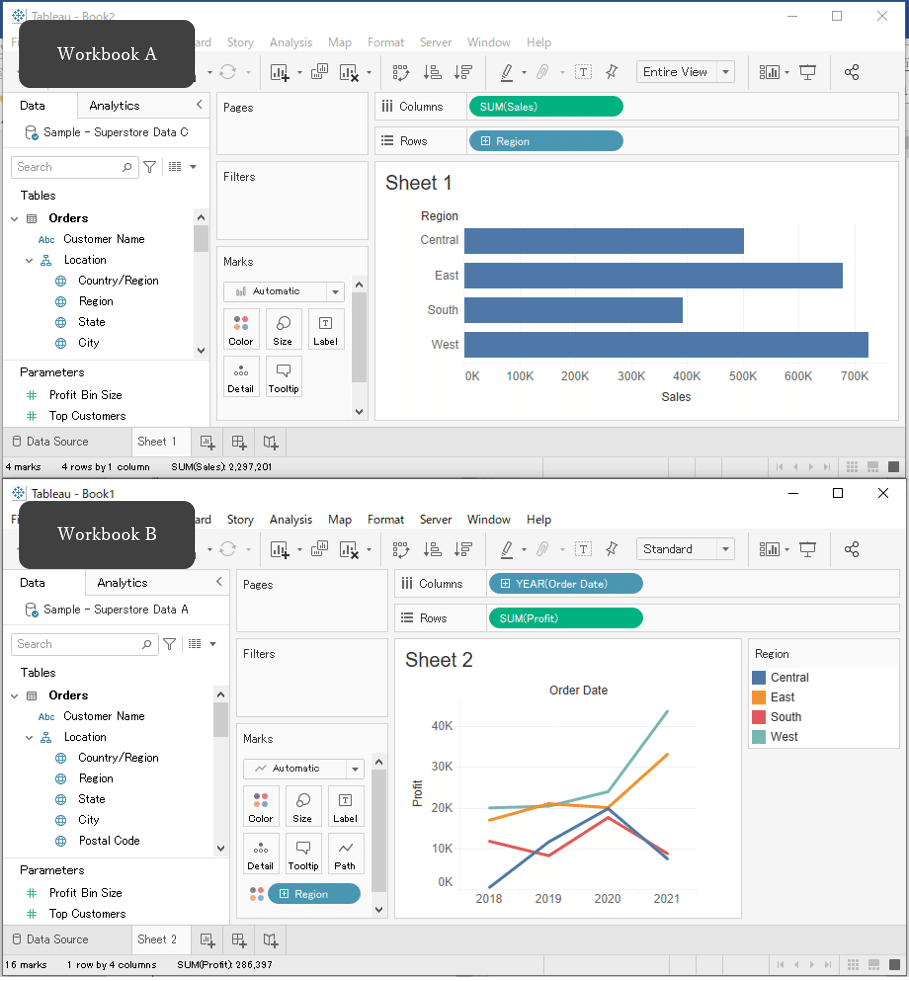Click Share icon in Workbook A toolbar
Screen dimensions: 909x981
851,72
